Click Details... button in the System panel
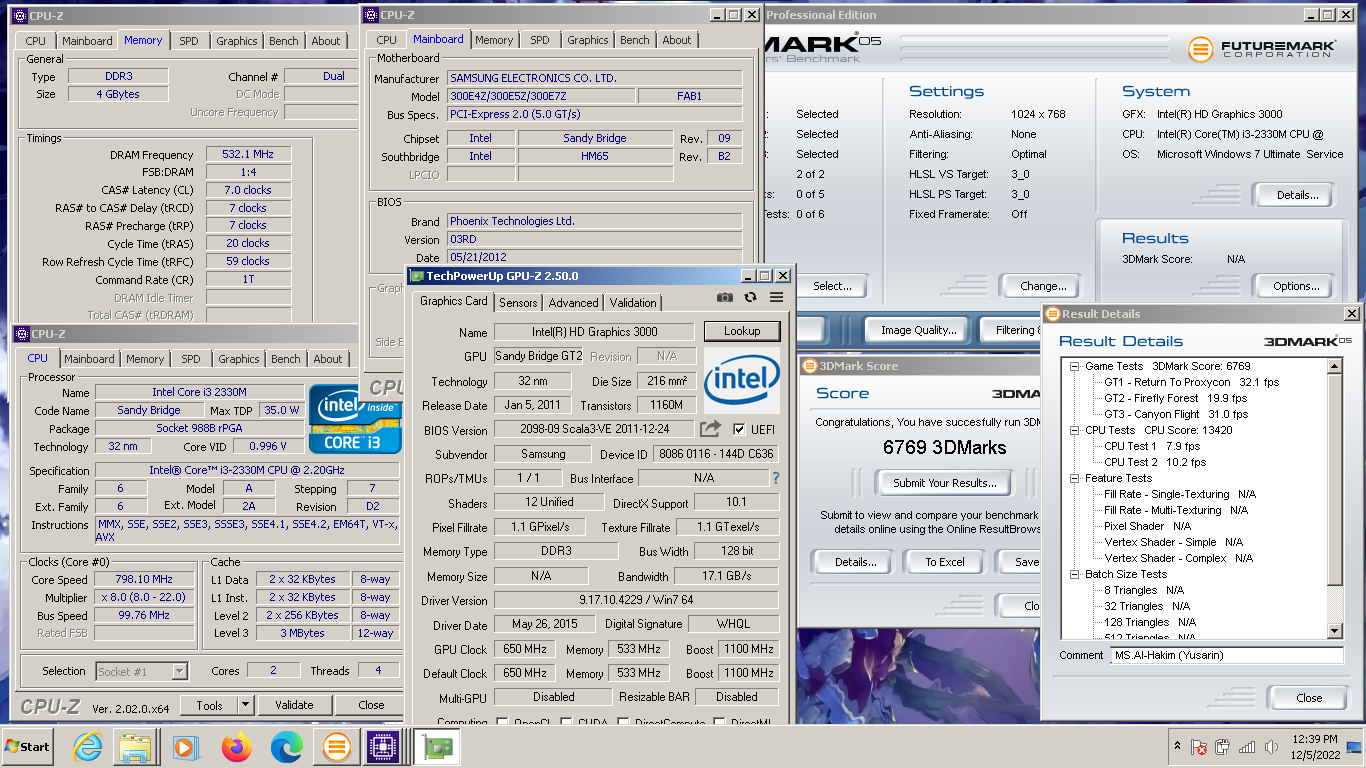The width and height of the screenshot is (1366, 768). (x=1297, y=195)
